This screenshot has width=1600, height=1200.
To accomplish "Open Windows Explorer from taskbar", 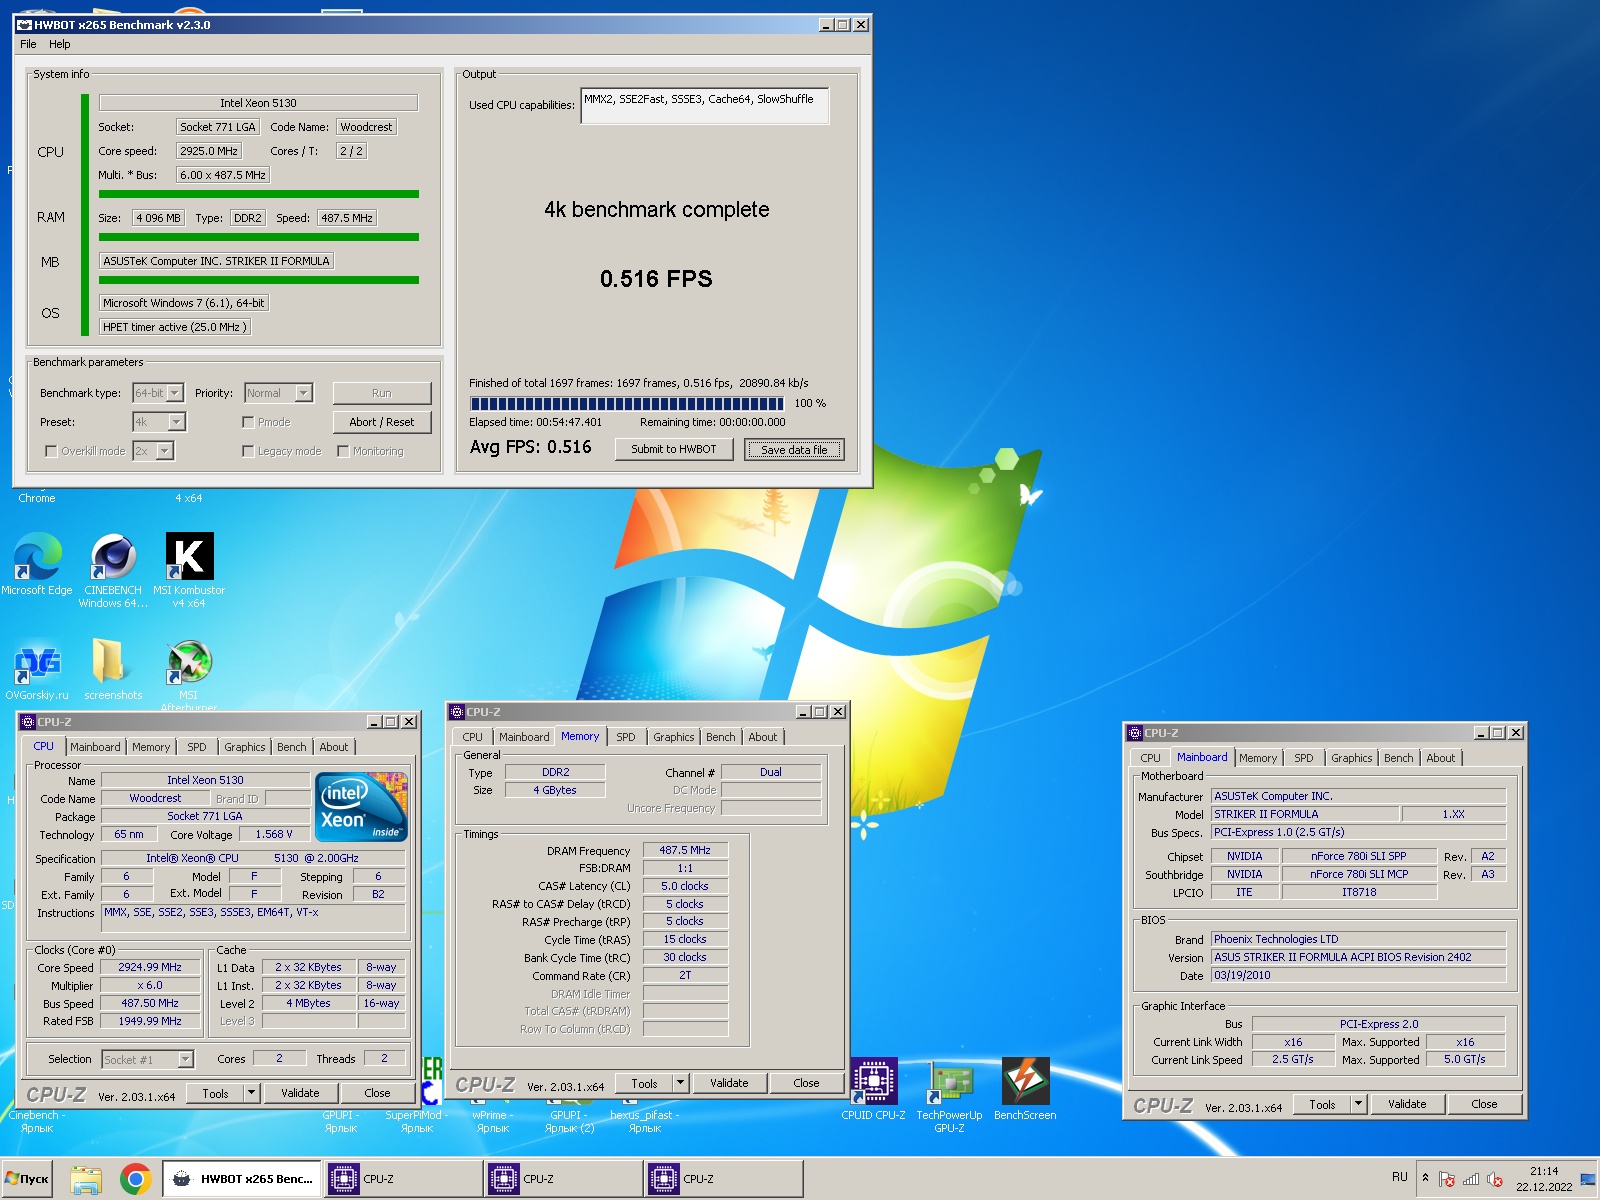I will click(x=86, y=1180).
